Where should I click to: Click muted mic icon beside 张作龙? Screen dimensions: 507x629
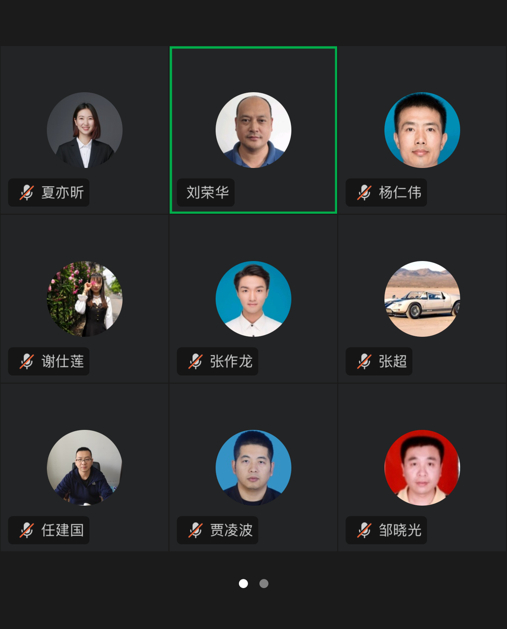click(x=196, y=361)
